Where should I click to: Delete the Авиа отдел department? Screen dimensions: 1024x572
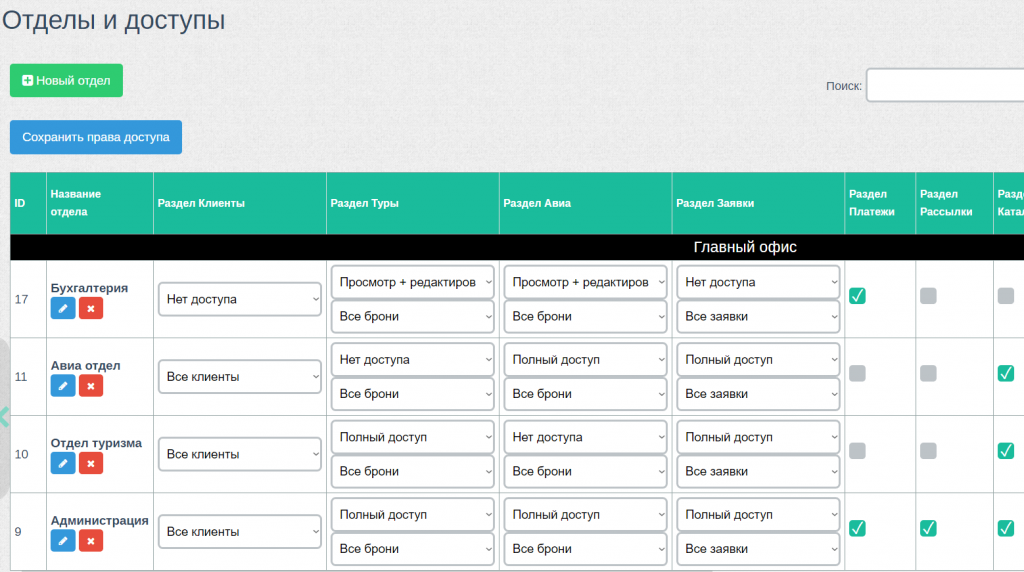[x=91, y=386]
